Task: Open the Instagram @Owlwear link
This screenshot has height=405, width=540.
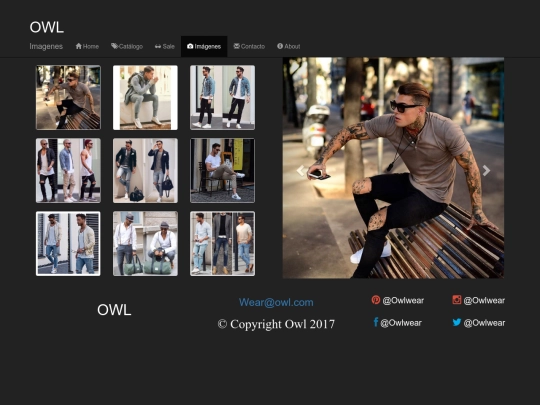Action: click(484, 300)
